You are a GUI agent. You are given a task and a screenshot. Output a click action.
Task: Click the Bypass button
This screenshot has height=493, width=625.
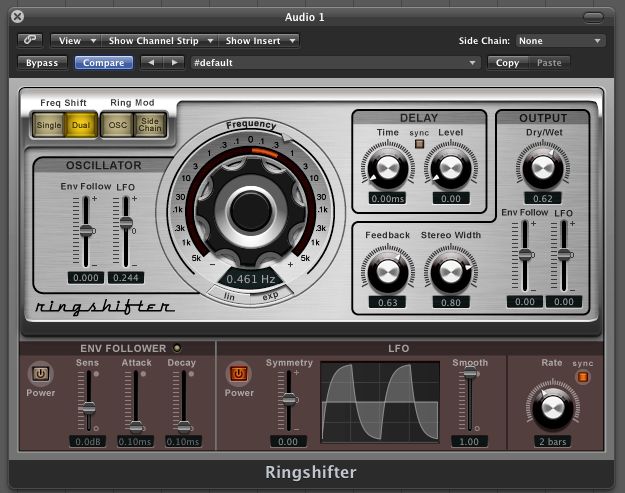click(x=42, y=63)
